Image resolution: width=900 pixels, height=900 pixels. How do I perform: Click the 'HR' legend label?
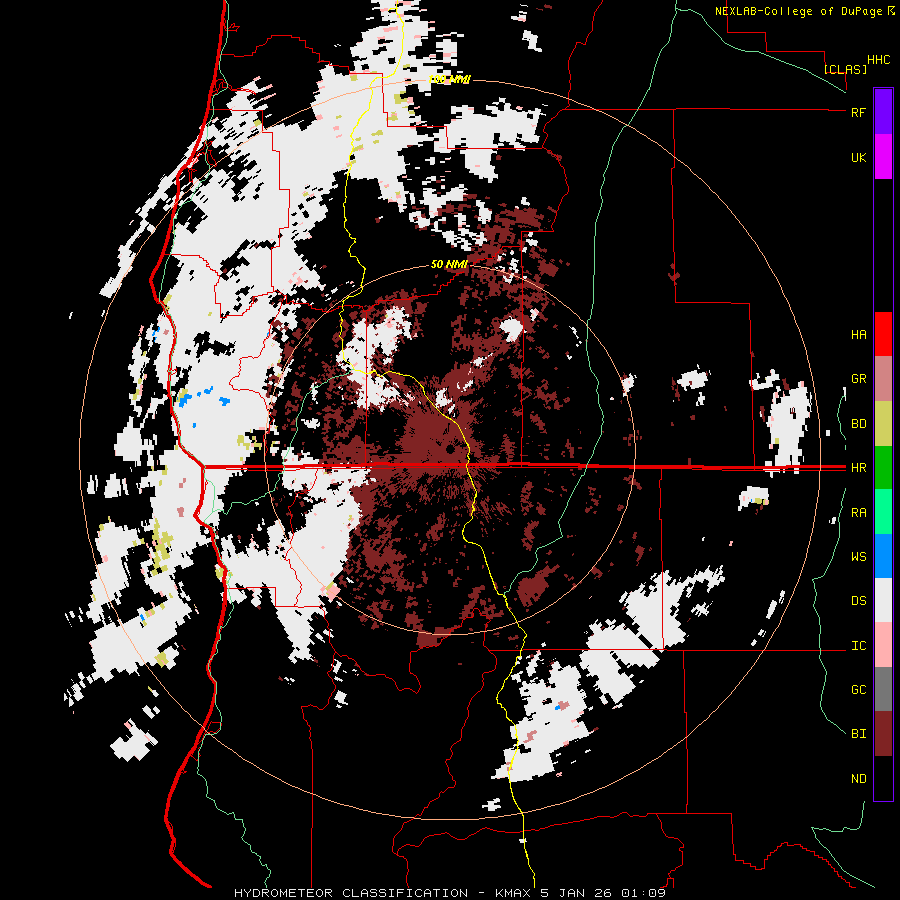pos(858,468)
